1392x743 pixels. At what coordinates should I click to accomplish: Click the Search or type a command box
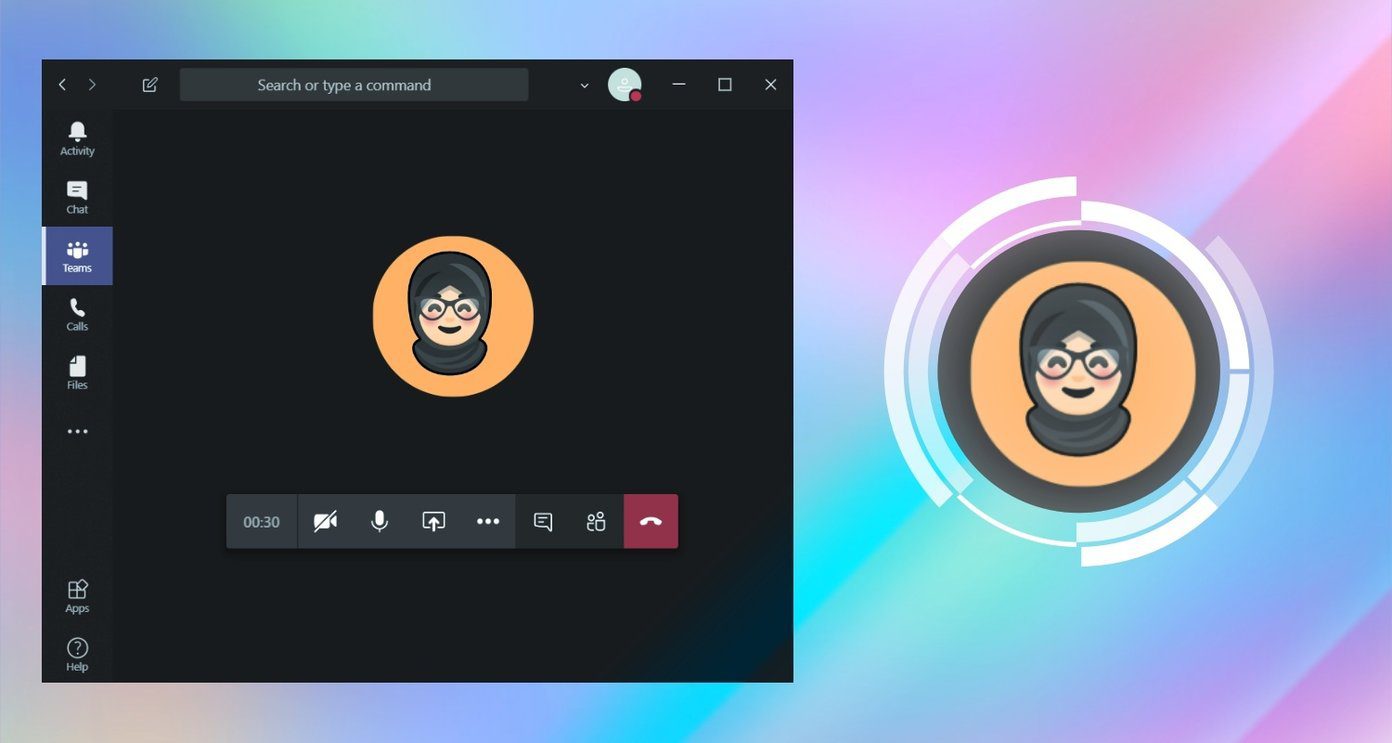point(354,85)
